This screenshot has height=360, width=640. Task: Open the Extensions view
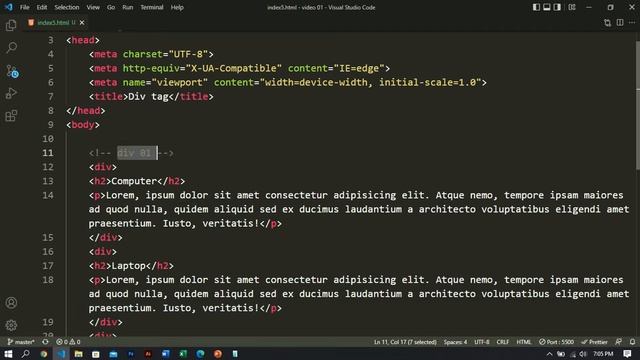tap(11, 116)
